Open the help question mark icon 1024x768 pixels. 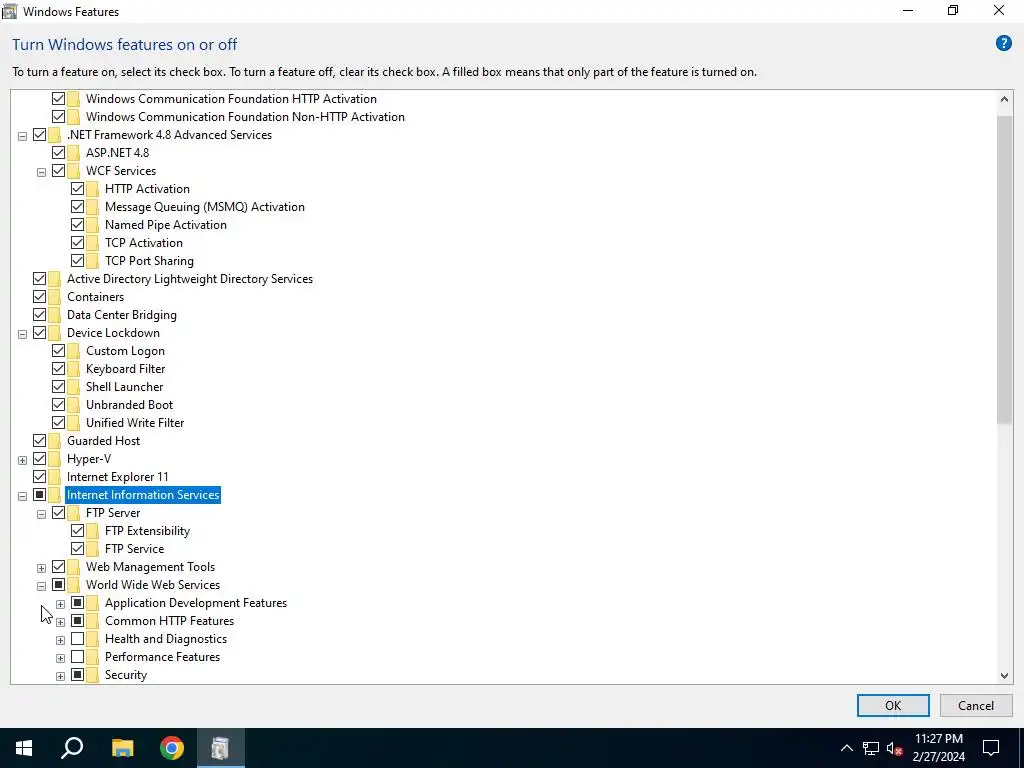click(1003, 44)
